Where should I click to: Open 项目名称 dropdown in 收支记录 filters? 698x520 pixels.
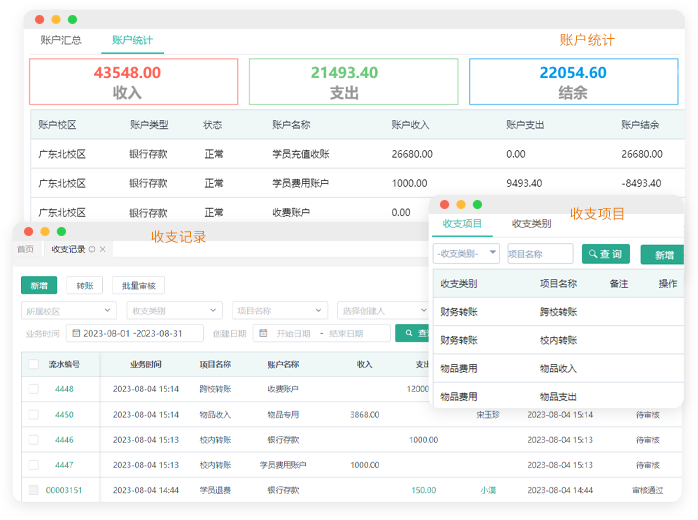(x=280, y=311)
